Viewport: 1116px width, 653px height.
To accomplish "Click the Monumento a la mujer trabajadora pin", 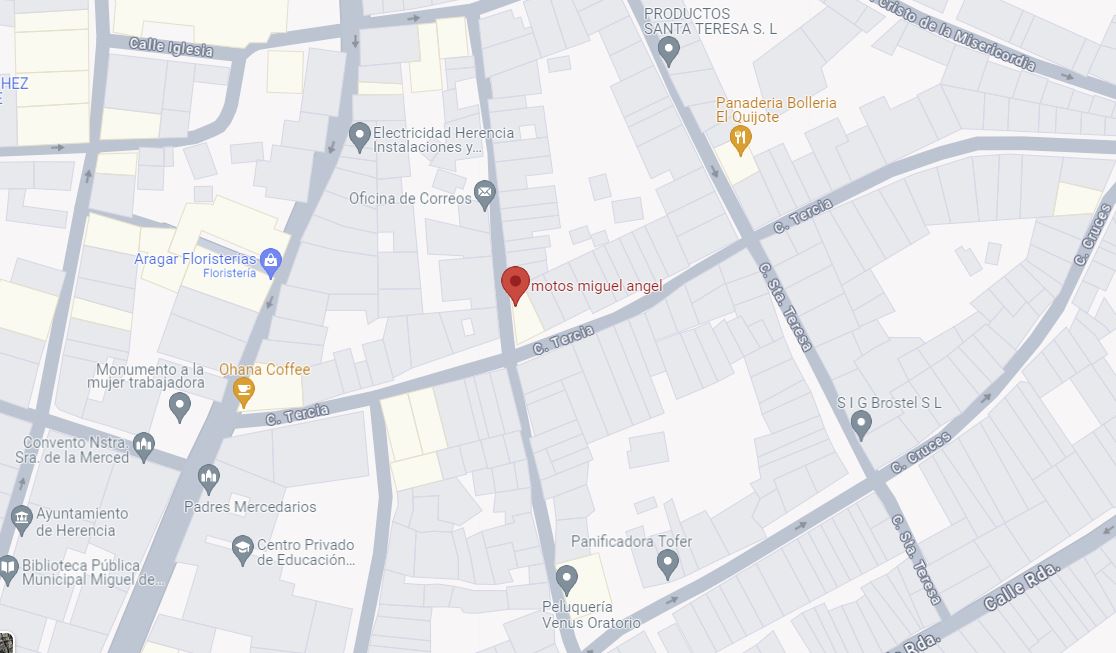I will (179, 408).
